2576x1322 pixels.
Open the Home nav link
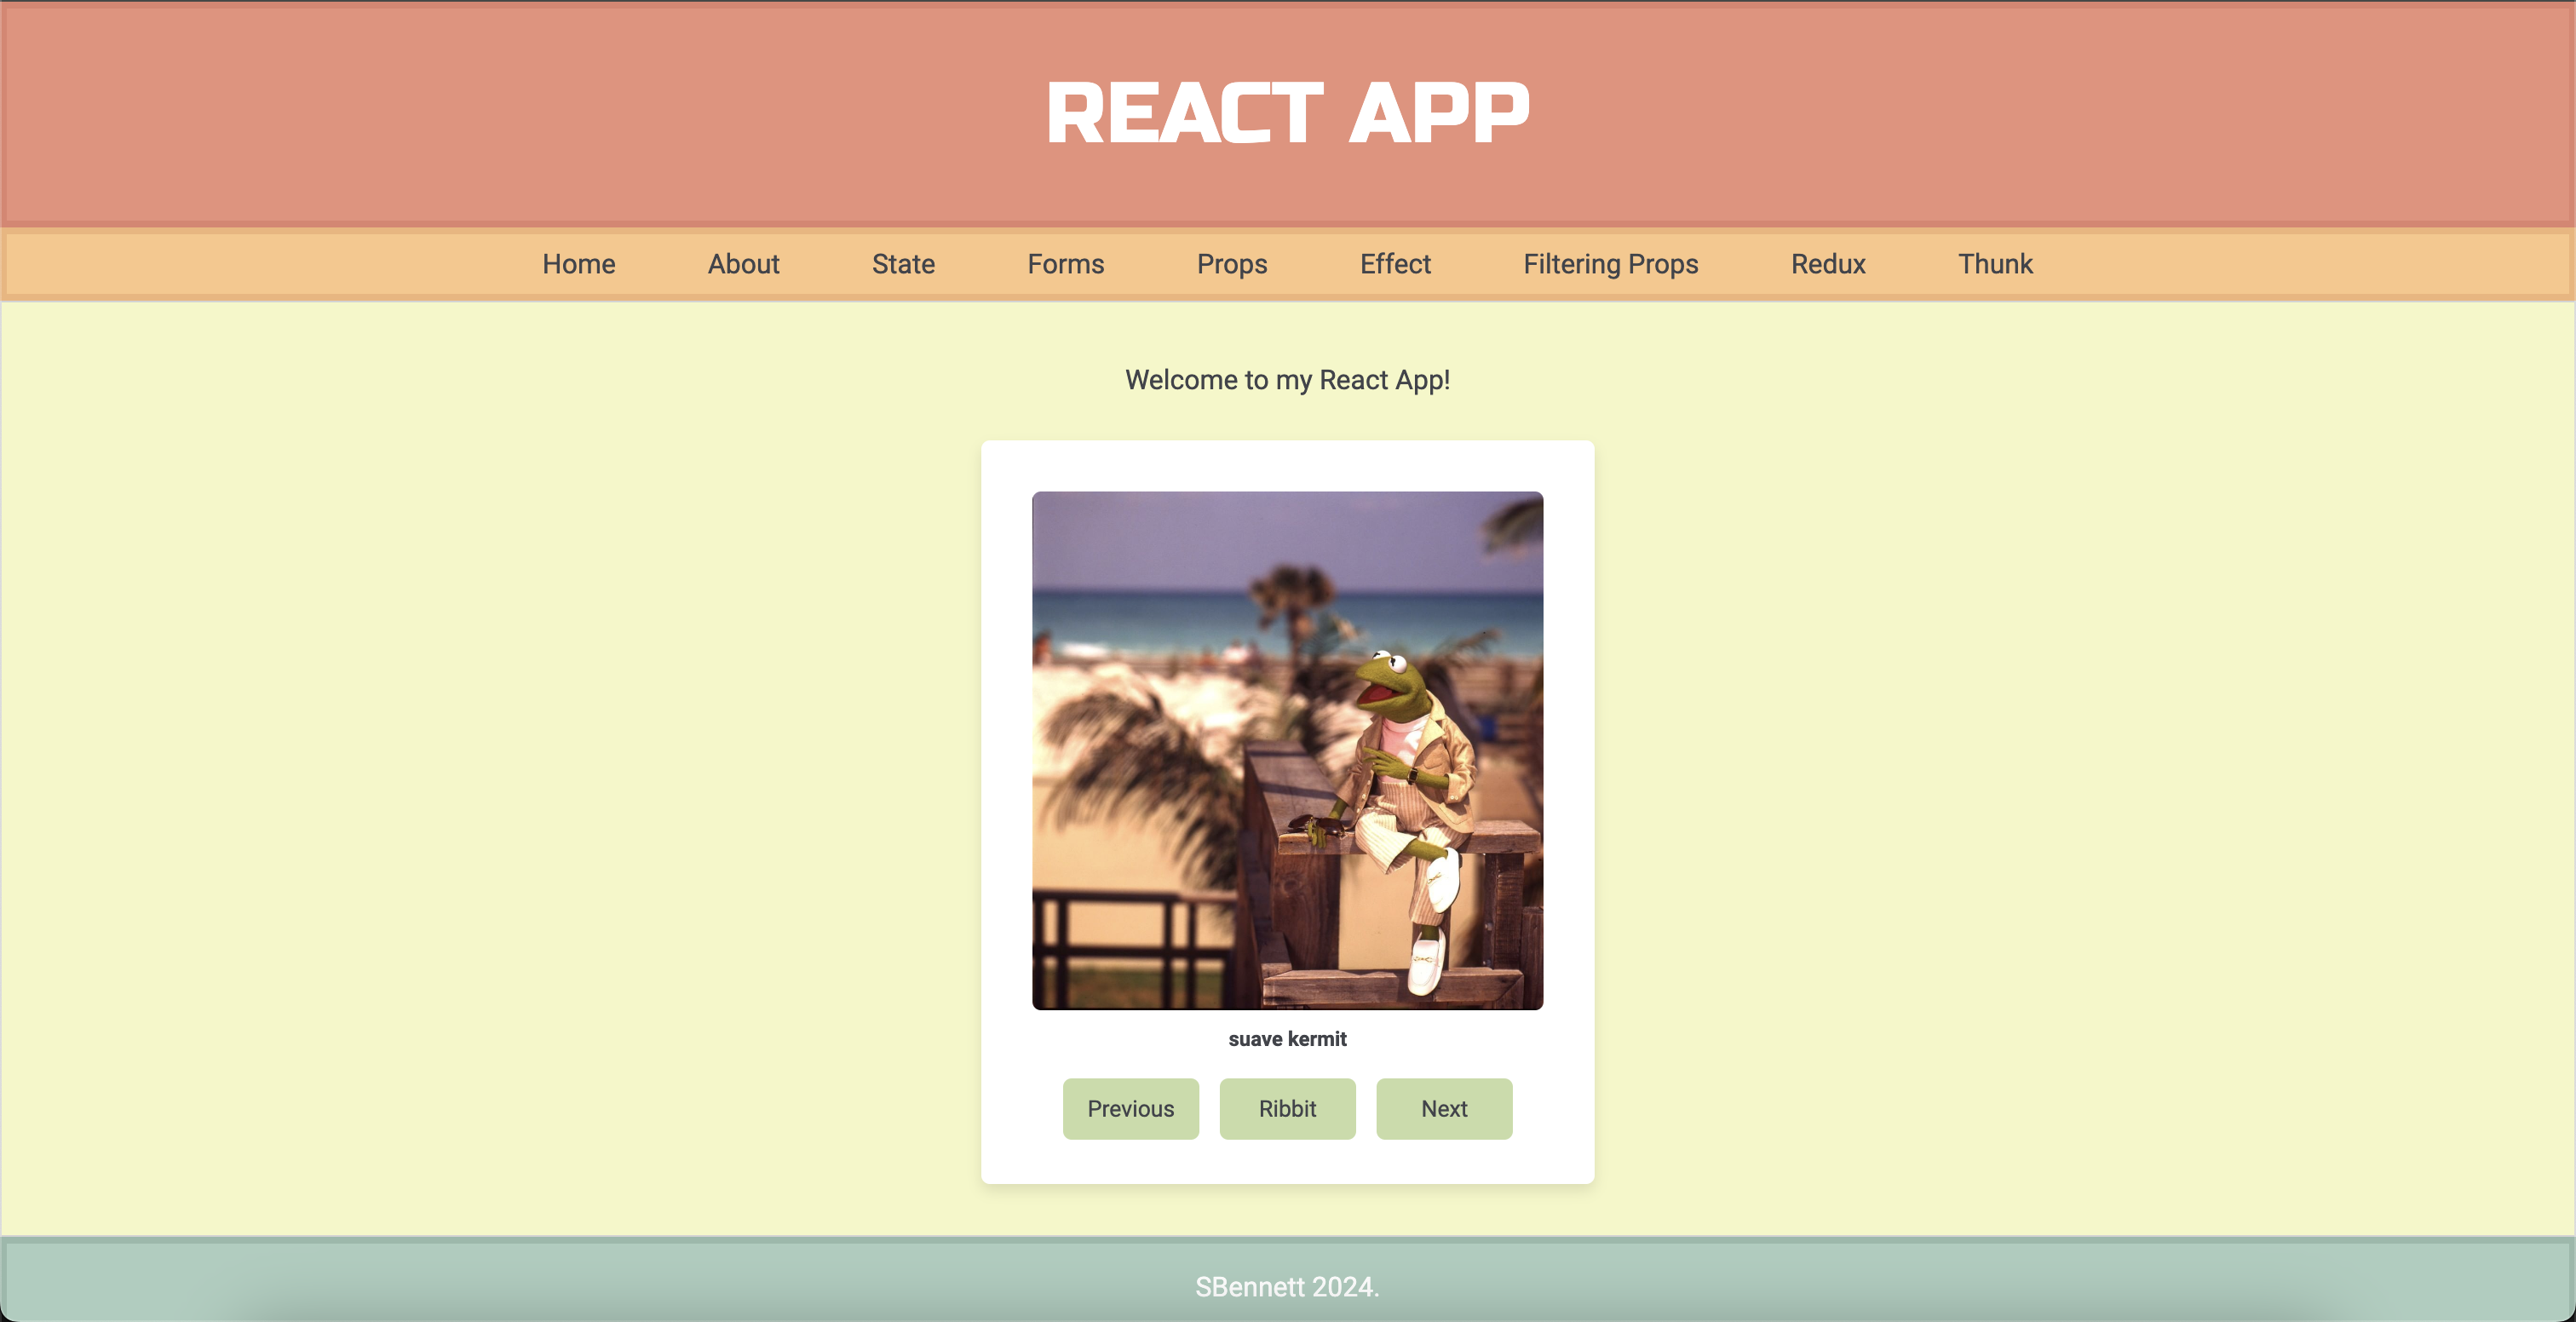pos(578,264)
